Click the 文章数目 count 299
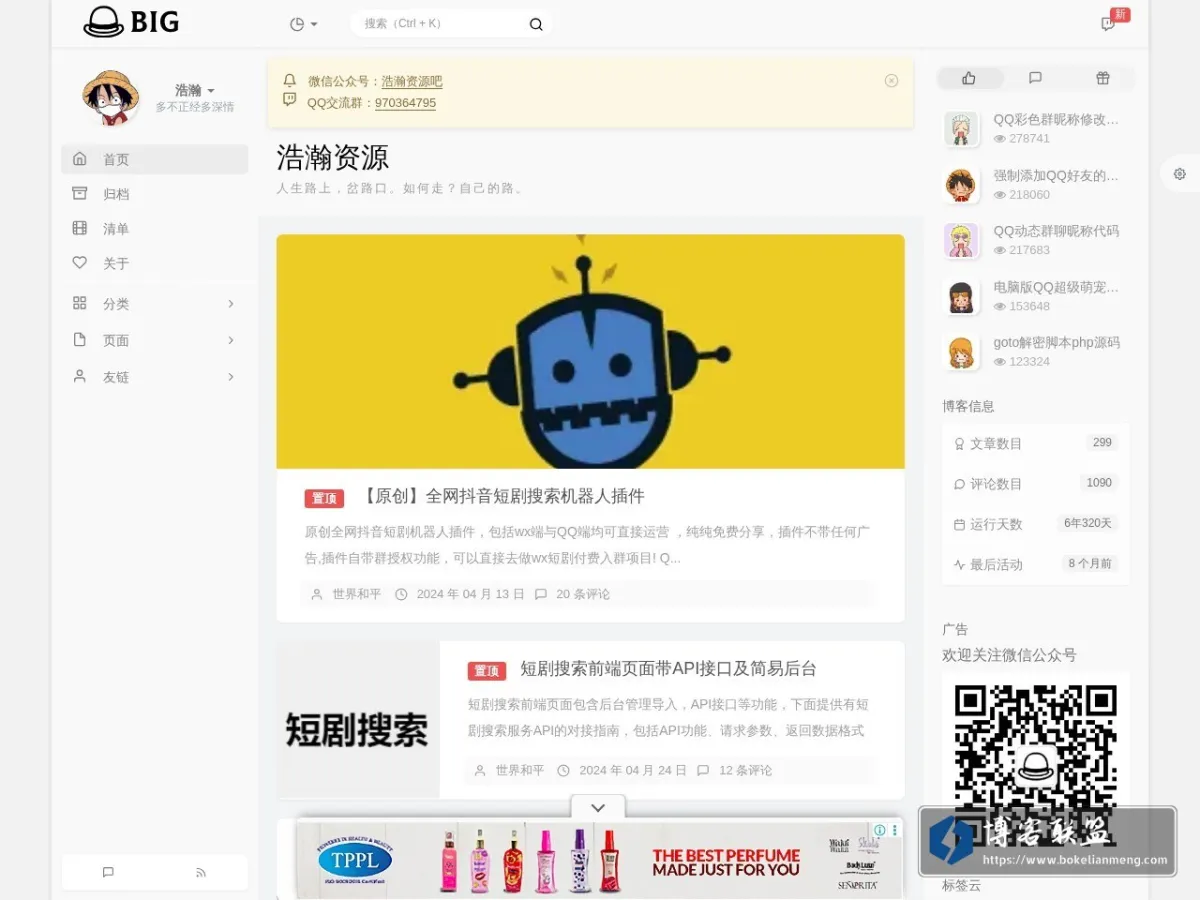This screenshot has height=900, width=1200. [1102, 443]
